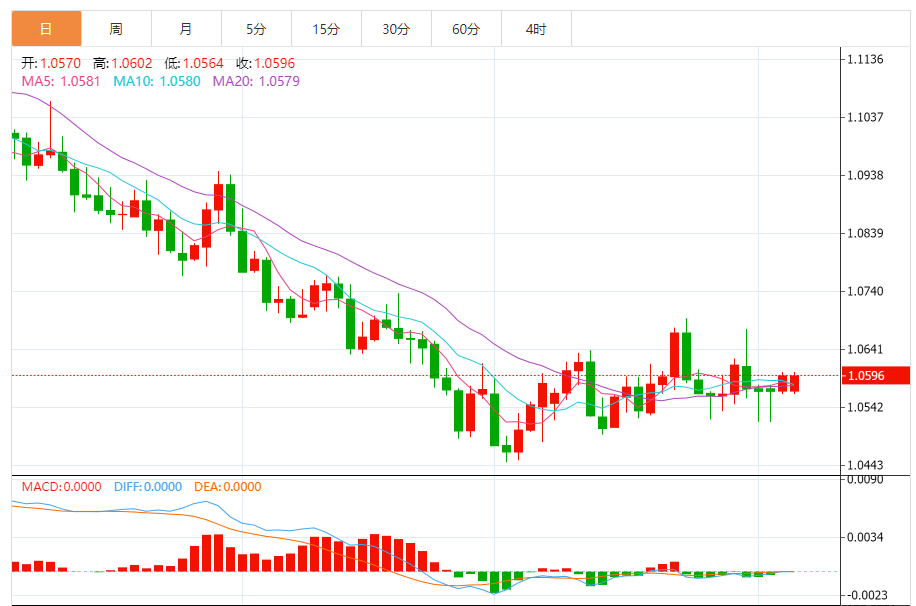Click the high price 高:1.0602

tap(123, 63)
